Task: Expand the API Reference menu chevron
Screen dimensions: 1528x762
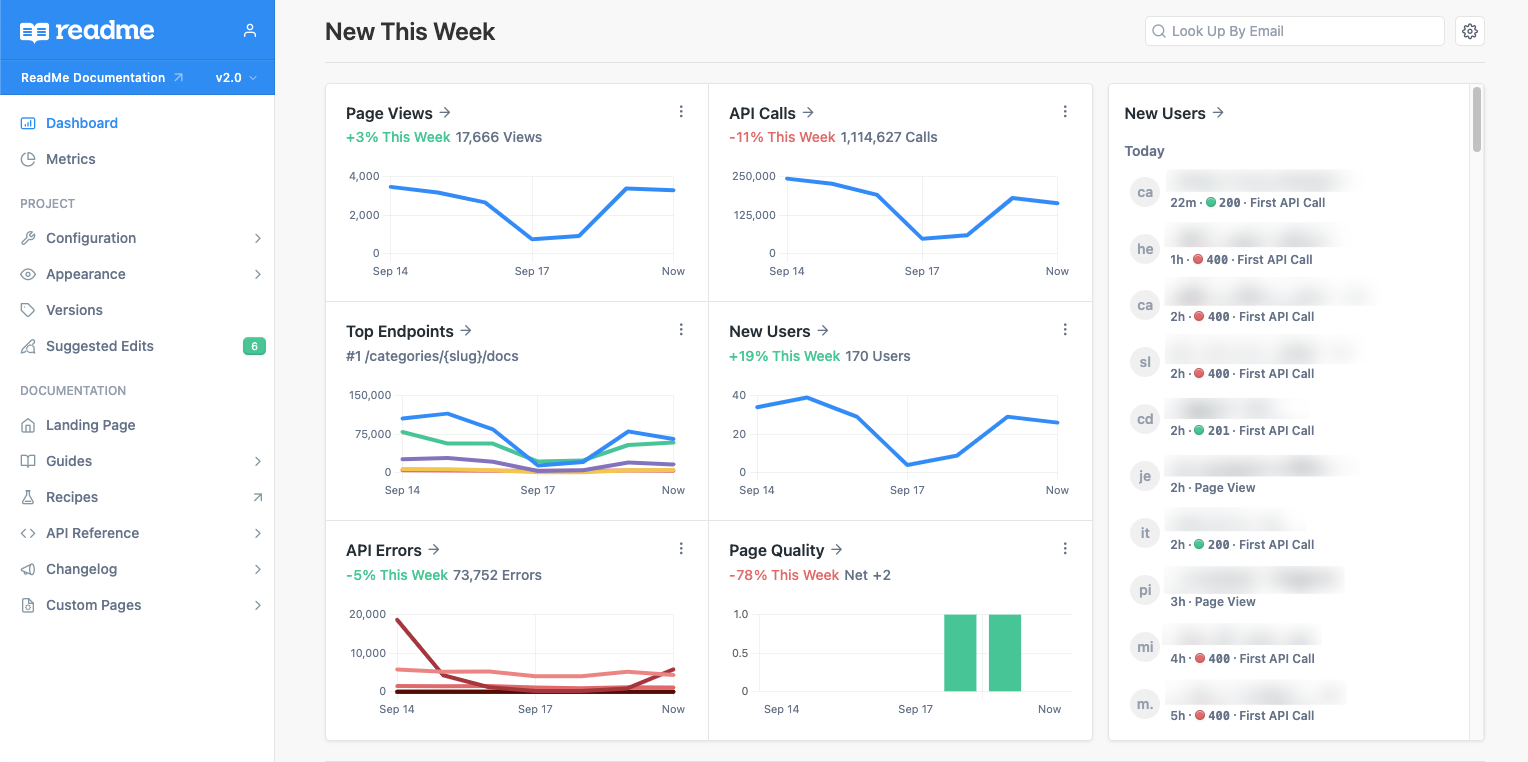Action: [x=257, y=533]
